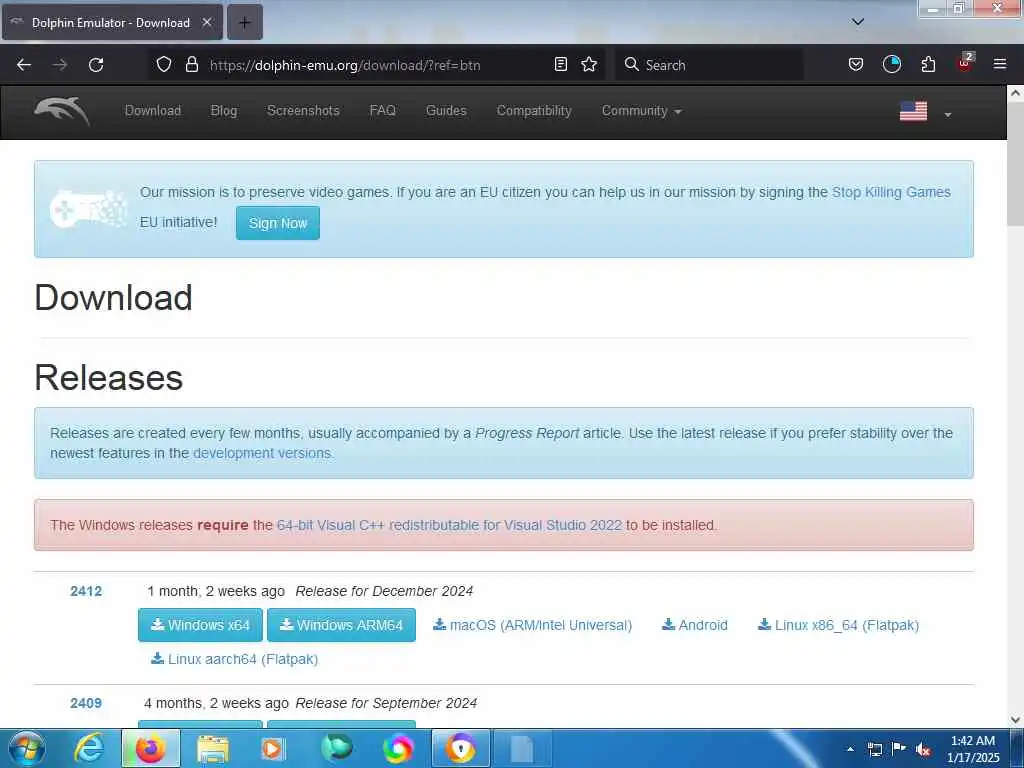Open the extensions puzzle icon
Image resolution: width=1024 pixels, height=768 pixels.
[928, 64]
